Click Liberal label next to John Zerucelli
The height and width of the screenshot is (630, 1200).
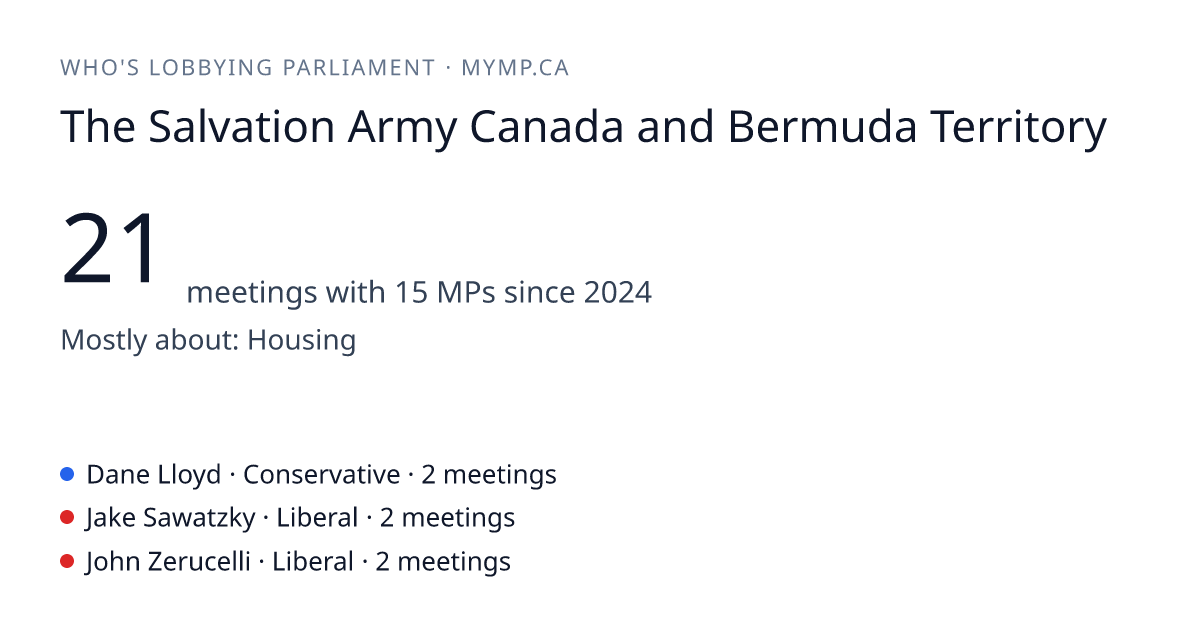pos(313,562)
